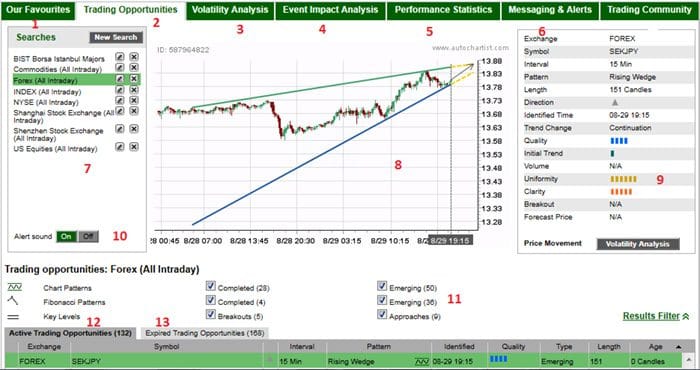Screen dimensions: 700x370
Task: Click chart pattern icon in SEKJPY row
Action: 421,361
